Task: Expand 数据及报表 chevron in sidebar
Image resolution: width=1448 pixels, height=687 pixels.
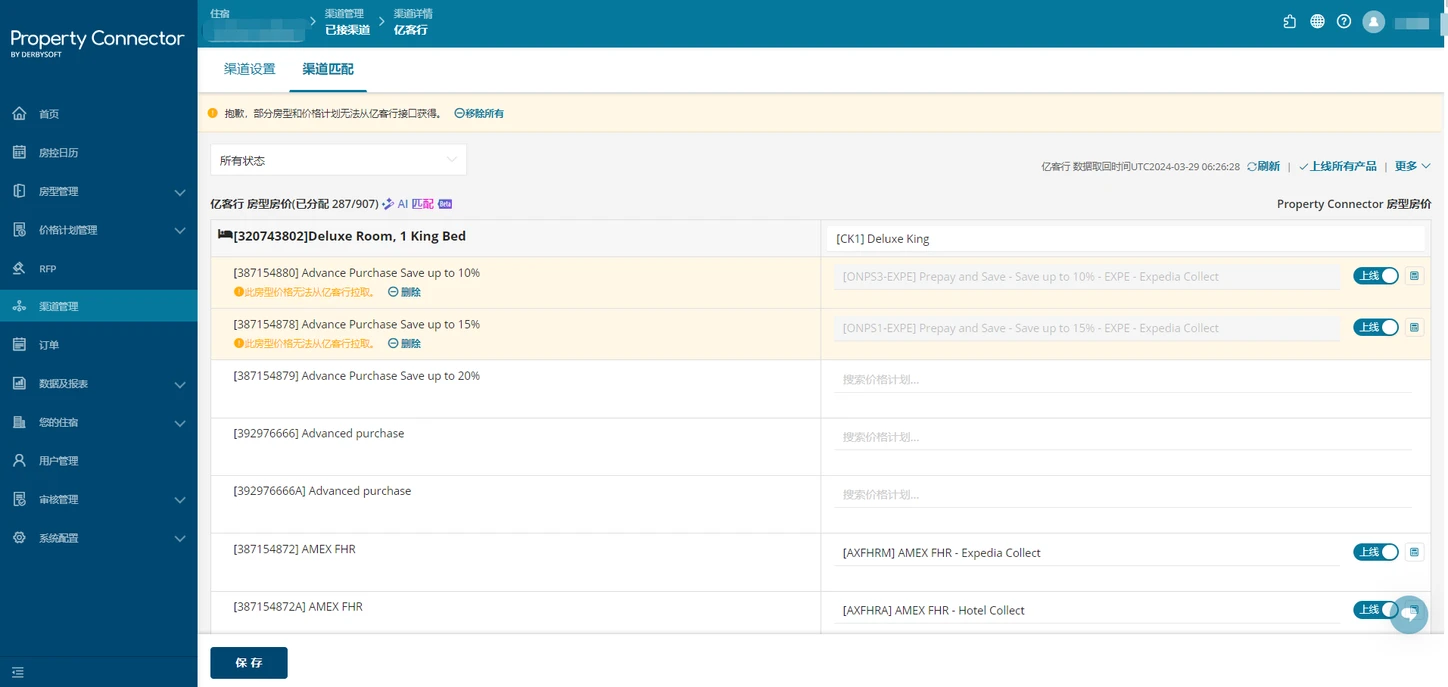Action: click(x=180, y=384)
